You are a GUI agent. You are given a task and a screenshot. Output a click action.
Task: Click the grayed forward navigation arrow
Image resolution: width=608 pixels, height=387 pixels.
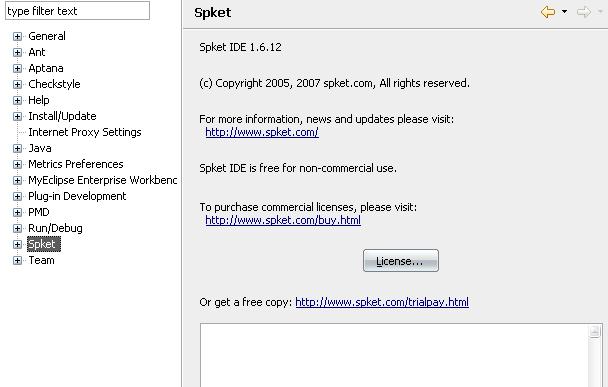[x=584, y=12]
